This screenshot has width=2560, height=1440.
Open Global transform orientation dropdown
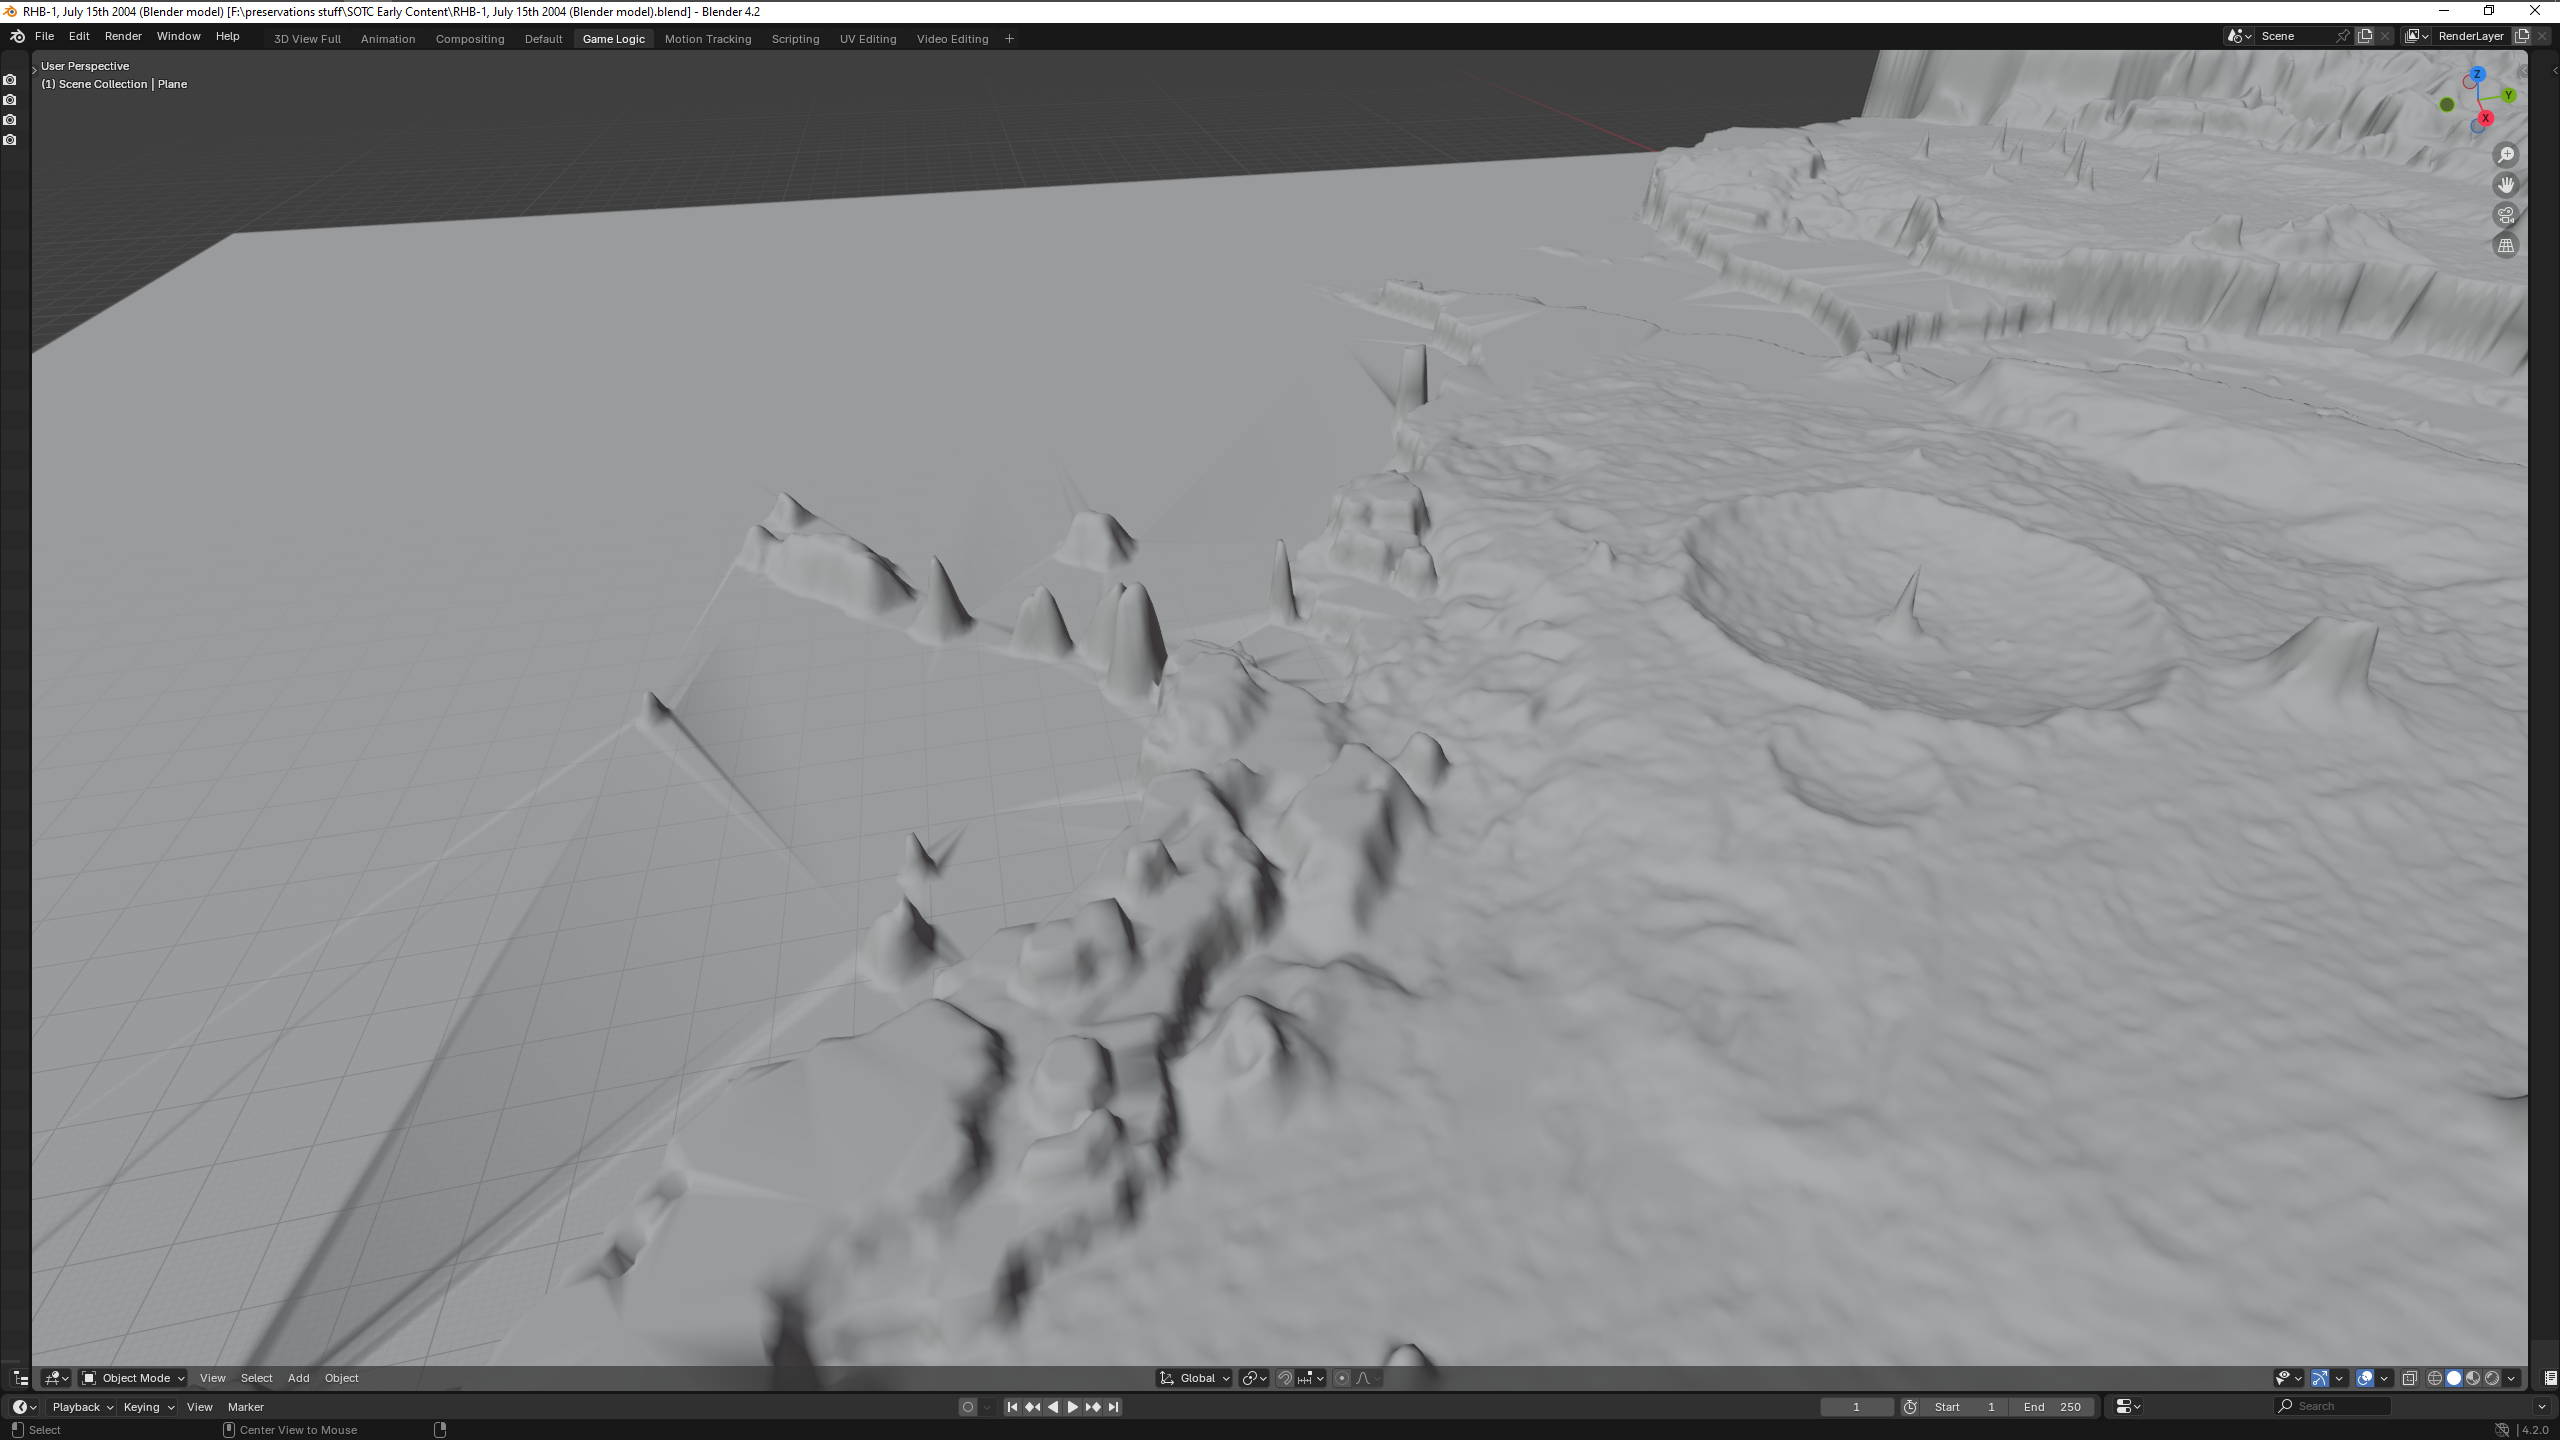[1195, 1378]
